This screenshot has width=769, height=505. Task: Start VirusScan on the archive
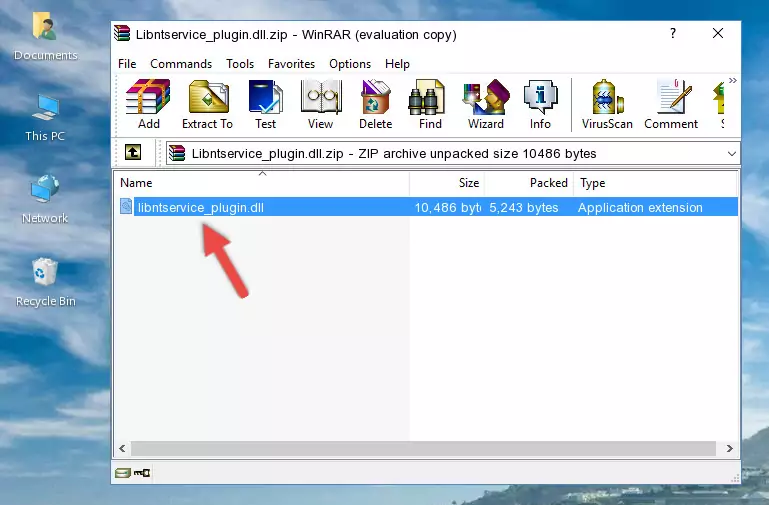tap(607, 104)
